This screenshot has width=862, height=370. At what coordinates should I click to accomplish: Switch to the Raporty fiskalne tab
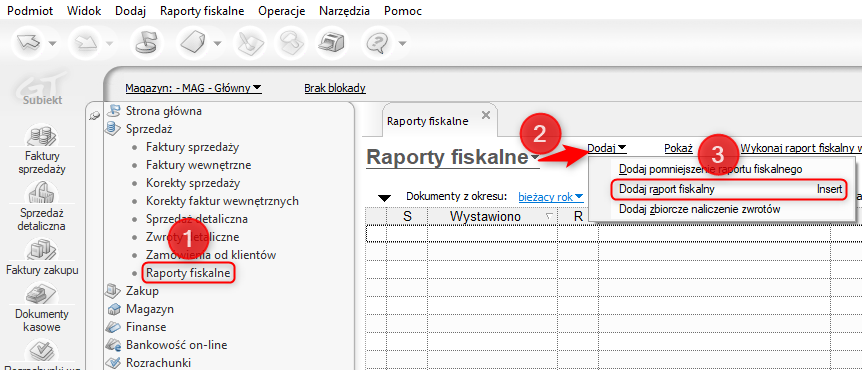(x=428, y=121)
